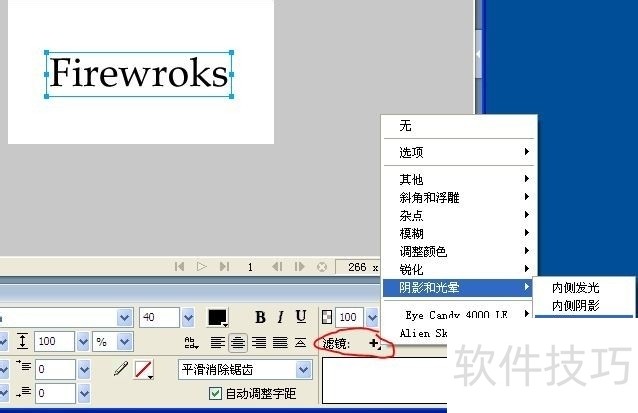The width and height of the screenshot is (638, 413).
Task: Click the leading value field showing 100
Action: point(55,341)
